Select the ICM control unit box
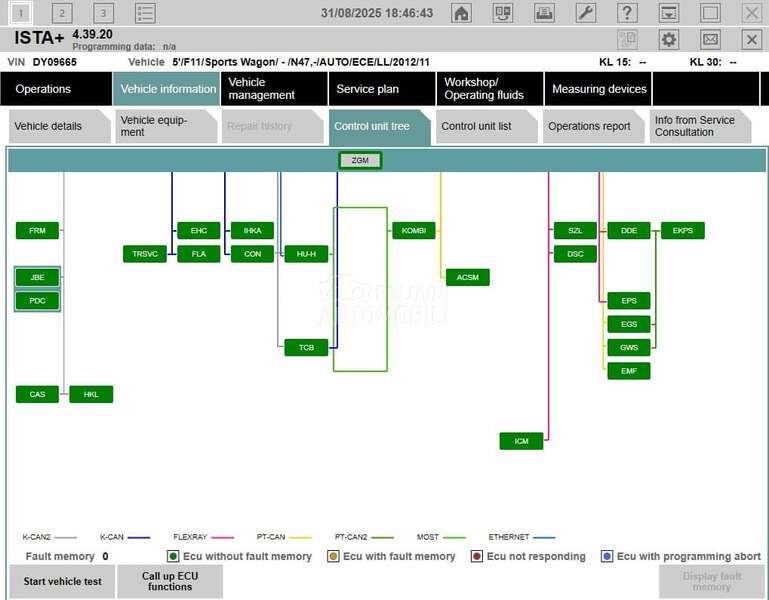 coord(521,441)
